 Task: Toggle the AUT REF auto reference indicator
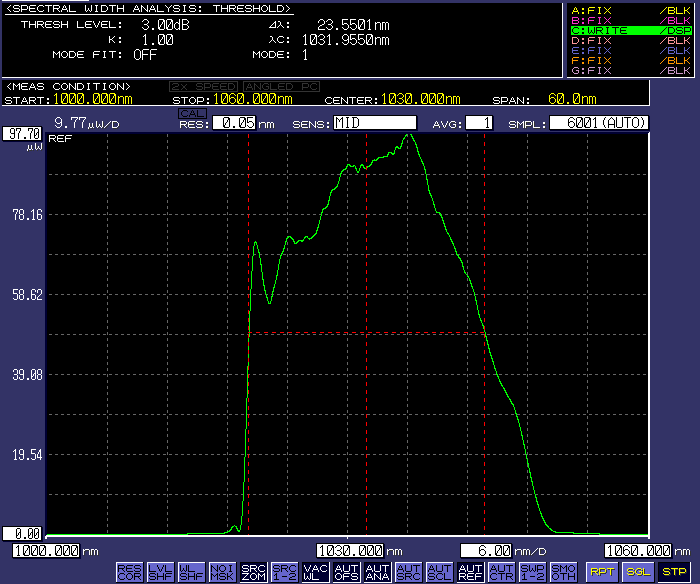click(x=471, y=572)
